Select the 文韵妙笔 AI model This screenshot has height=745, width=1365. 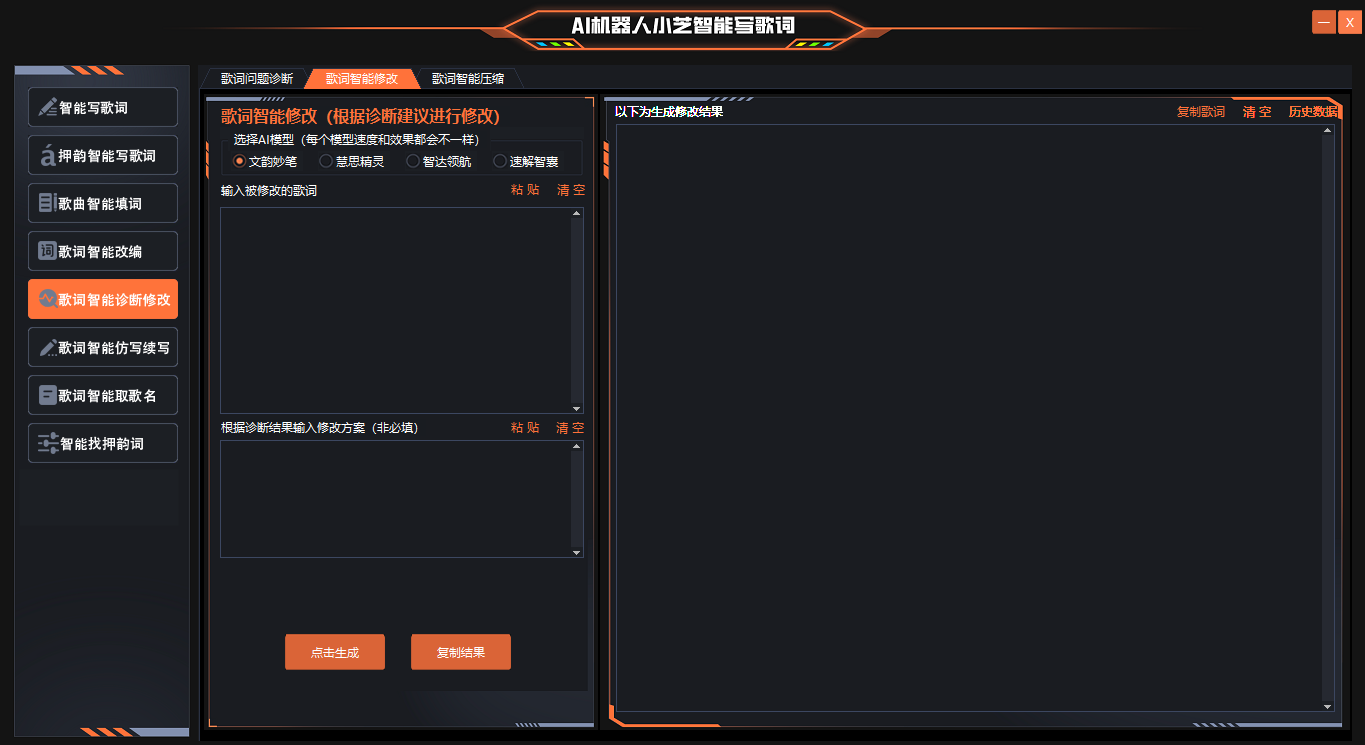239,161
